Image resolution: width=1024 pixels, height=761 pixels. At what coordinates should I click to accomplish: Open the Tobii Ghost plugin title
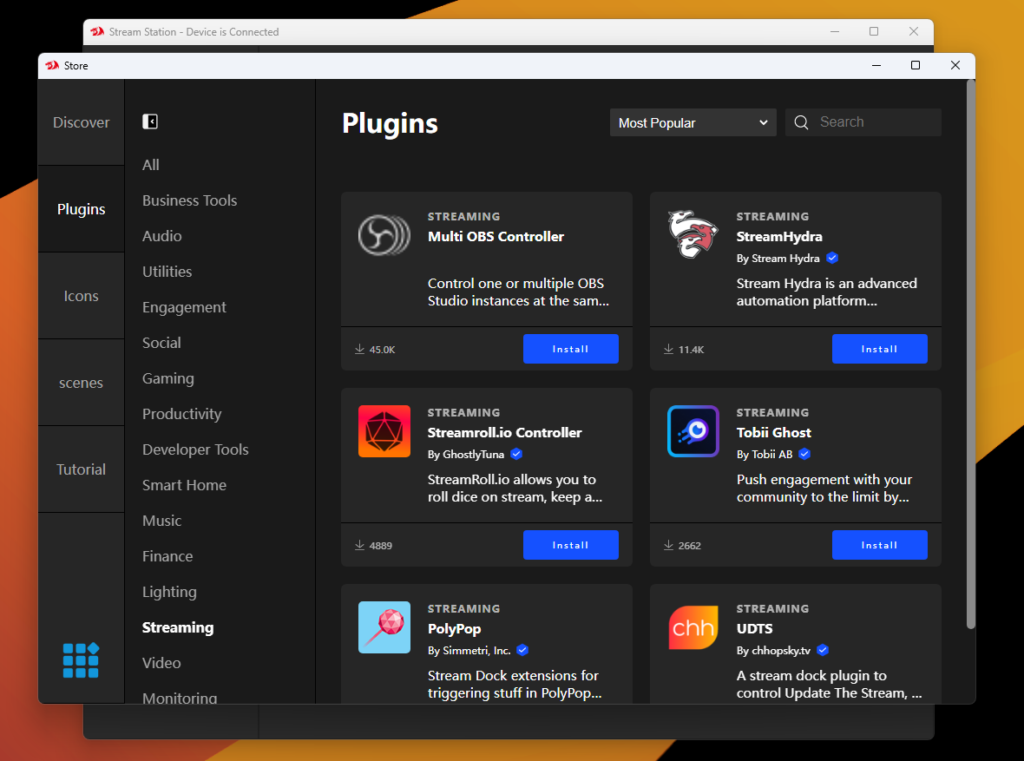pos(774,432)
